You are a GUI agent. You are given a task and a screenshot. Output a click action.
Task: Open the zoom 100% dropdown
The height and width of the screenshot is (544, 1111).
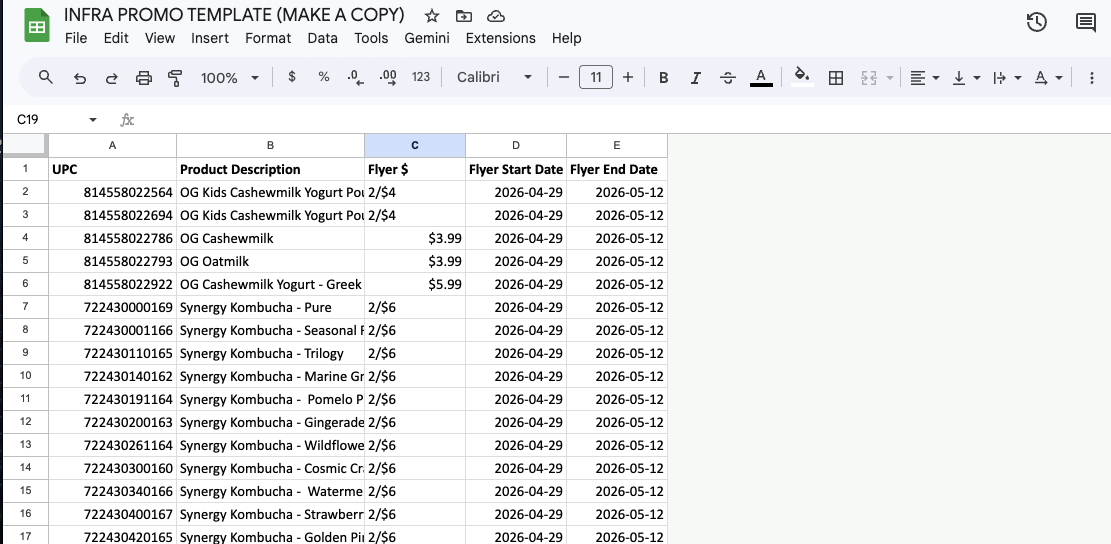click(x=230, y=78)
